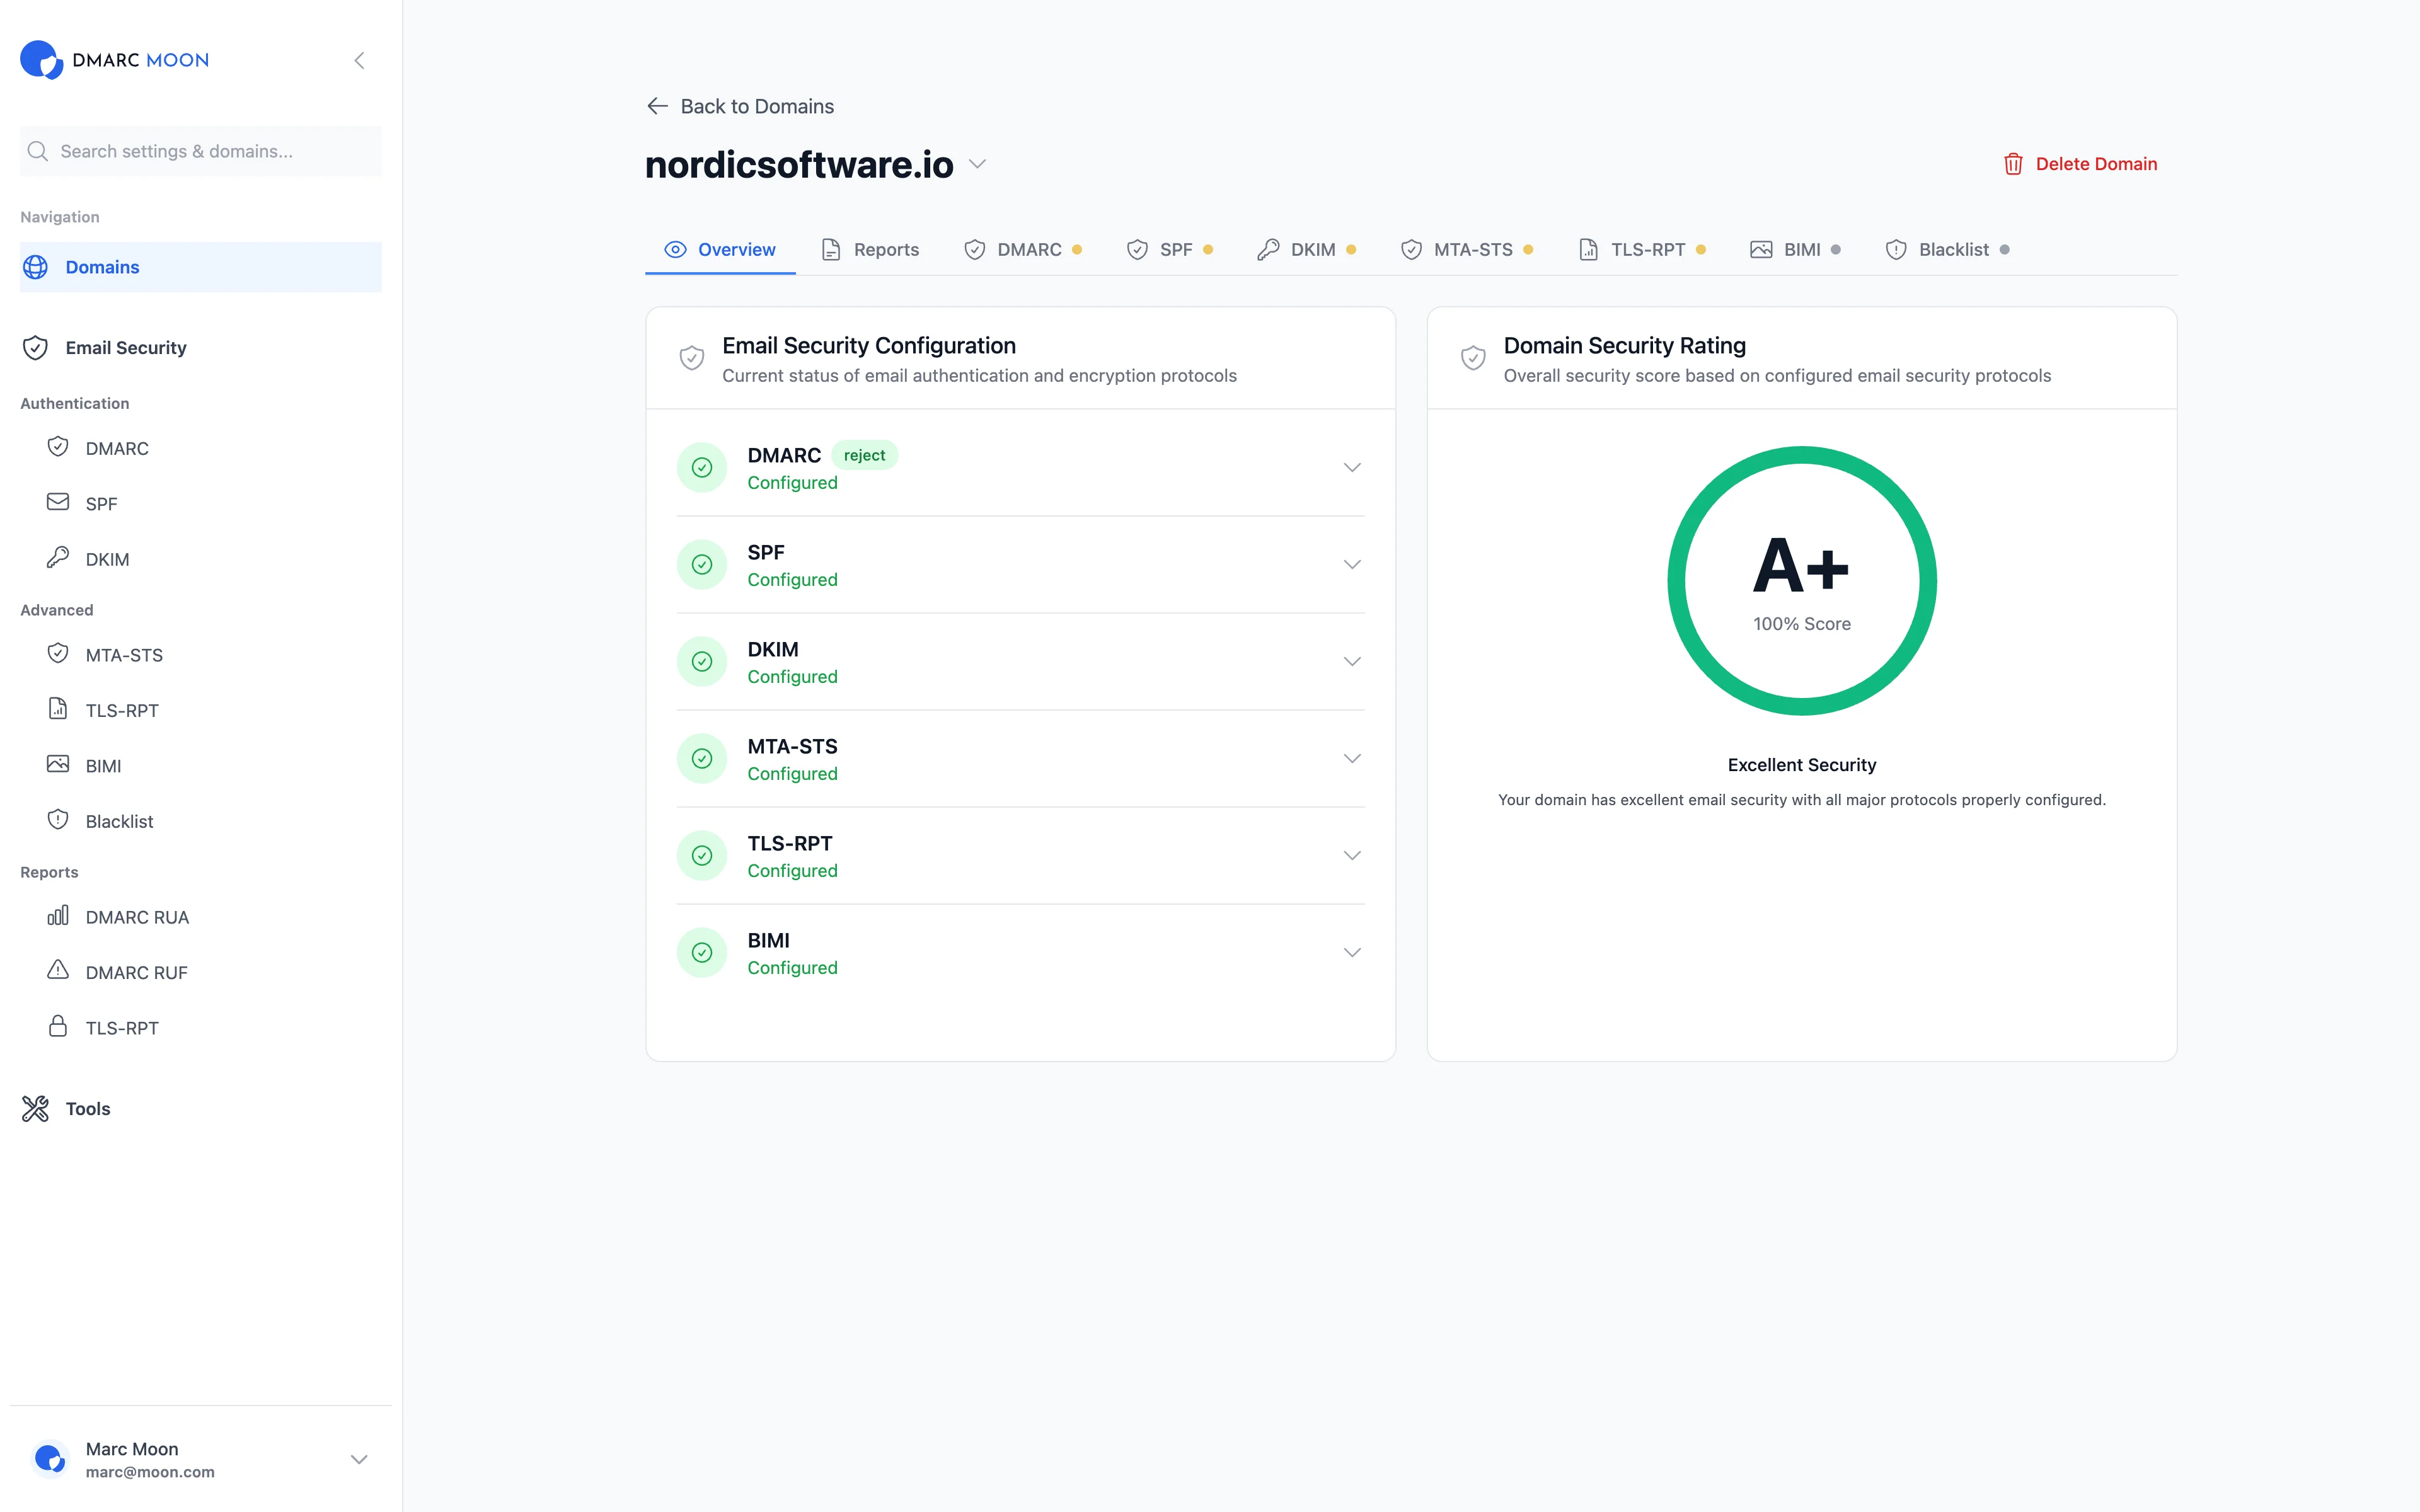This screenshot has width=2420, height=1512.
Task: Expand Marc Moon account menu
Action: [x=359, y=1459]
